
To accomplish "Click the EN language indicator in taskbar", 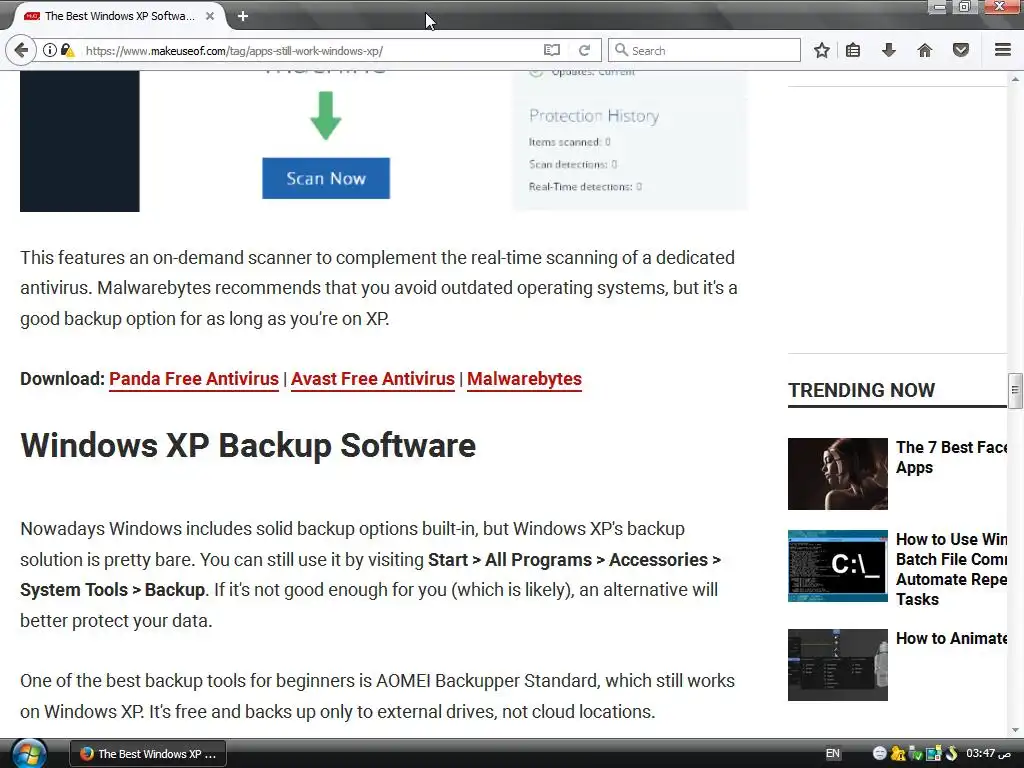I will 833,753.
